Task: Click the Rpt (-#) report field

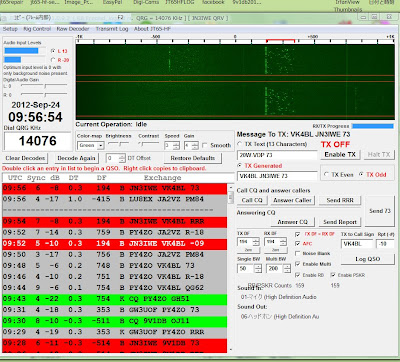Action: 385,244
